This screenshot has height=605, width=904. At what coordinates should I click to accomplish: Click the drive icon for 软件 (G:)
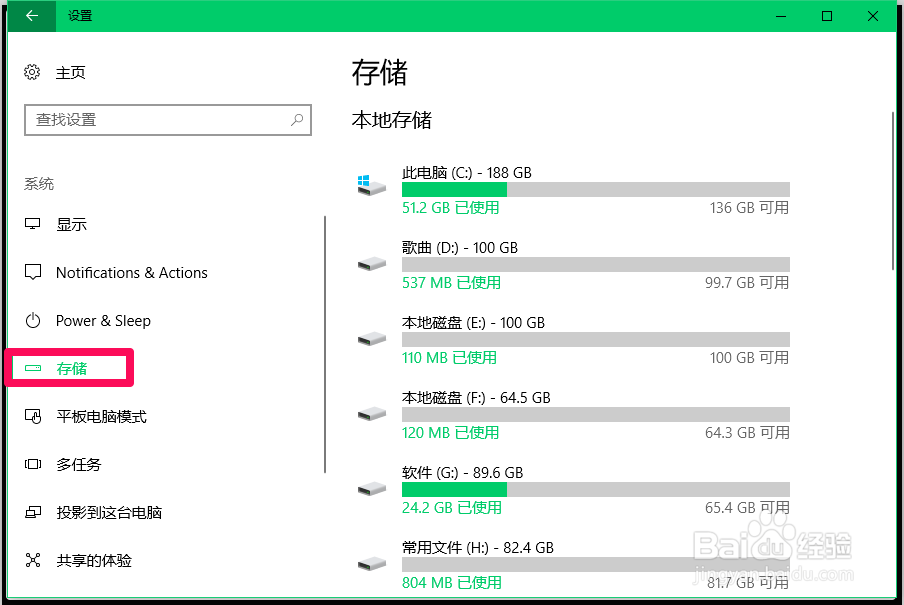(371, 489)
